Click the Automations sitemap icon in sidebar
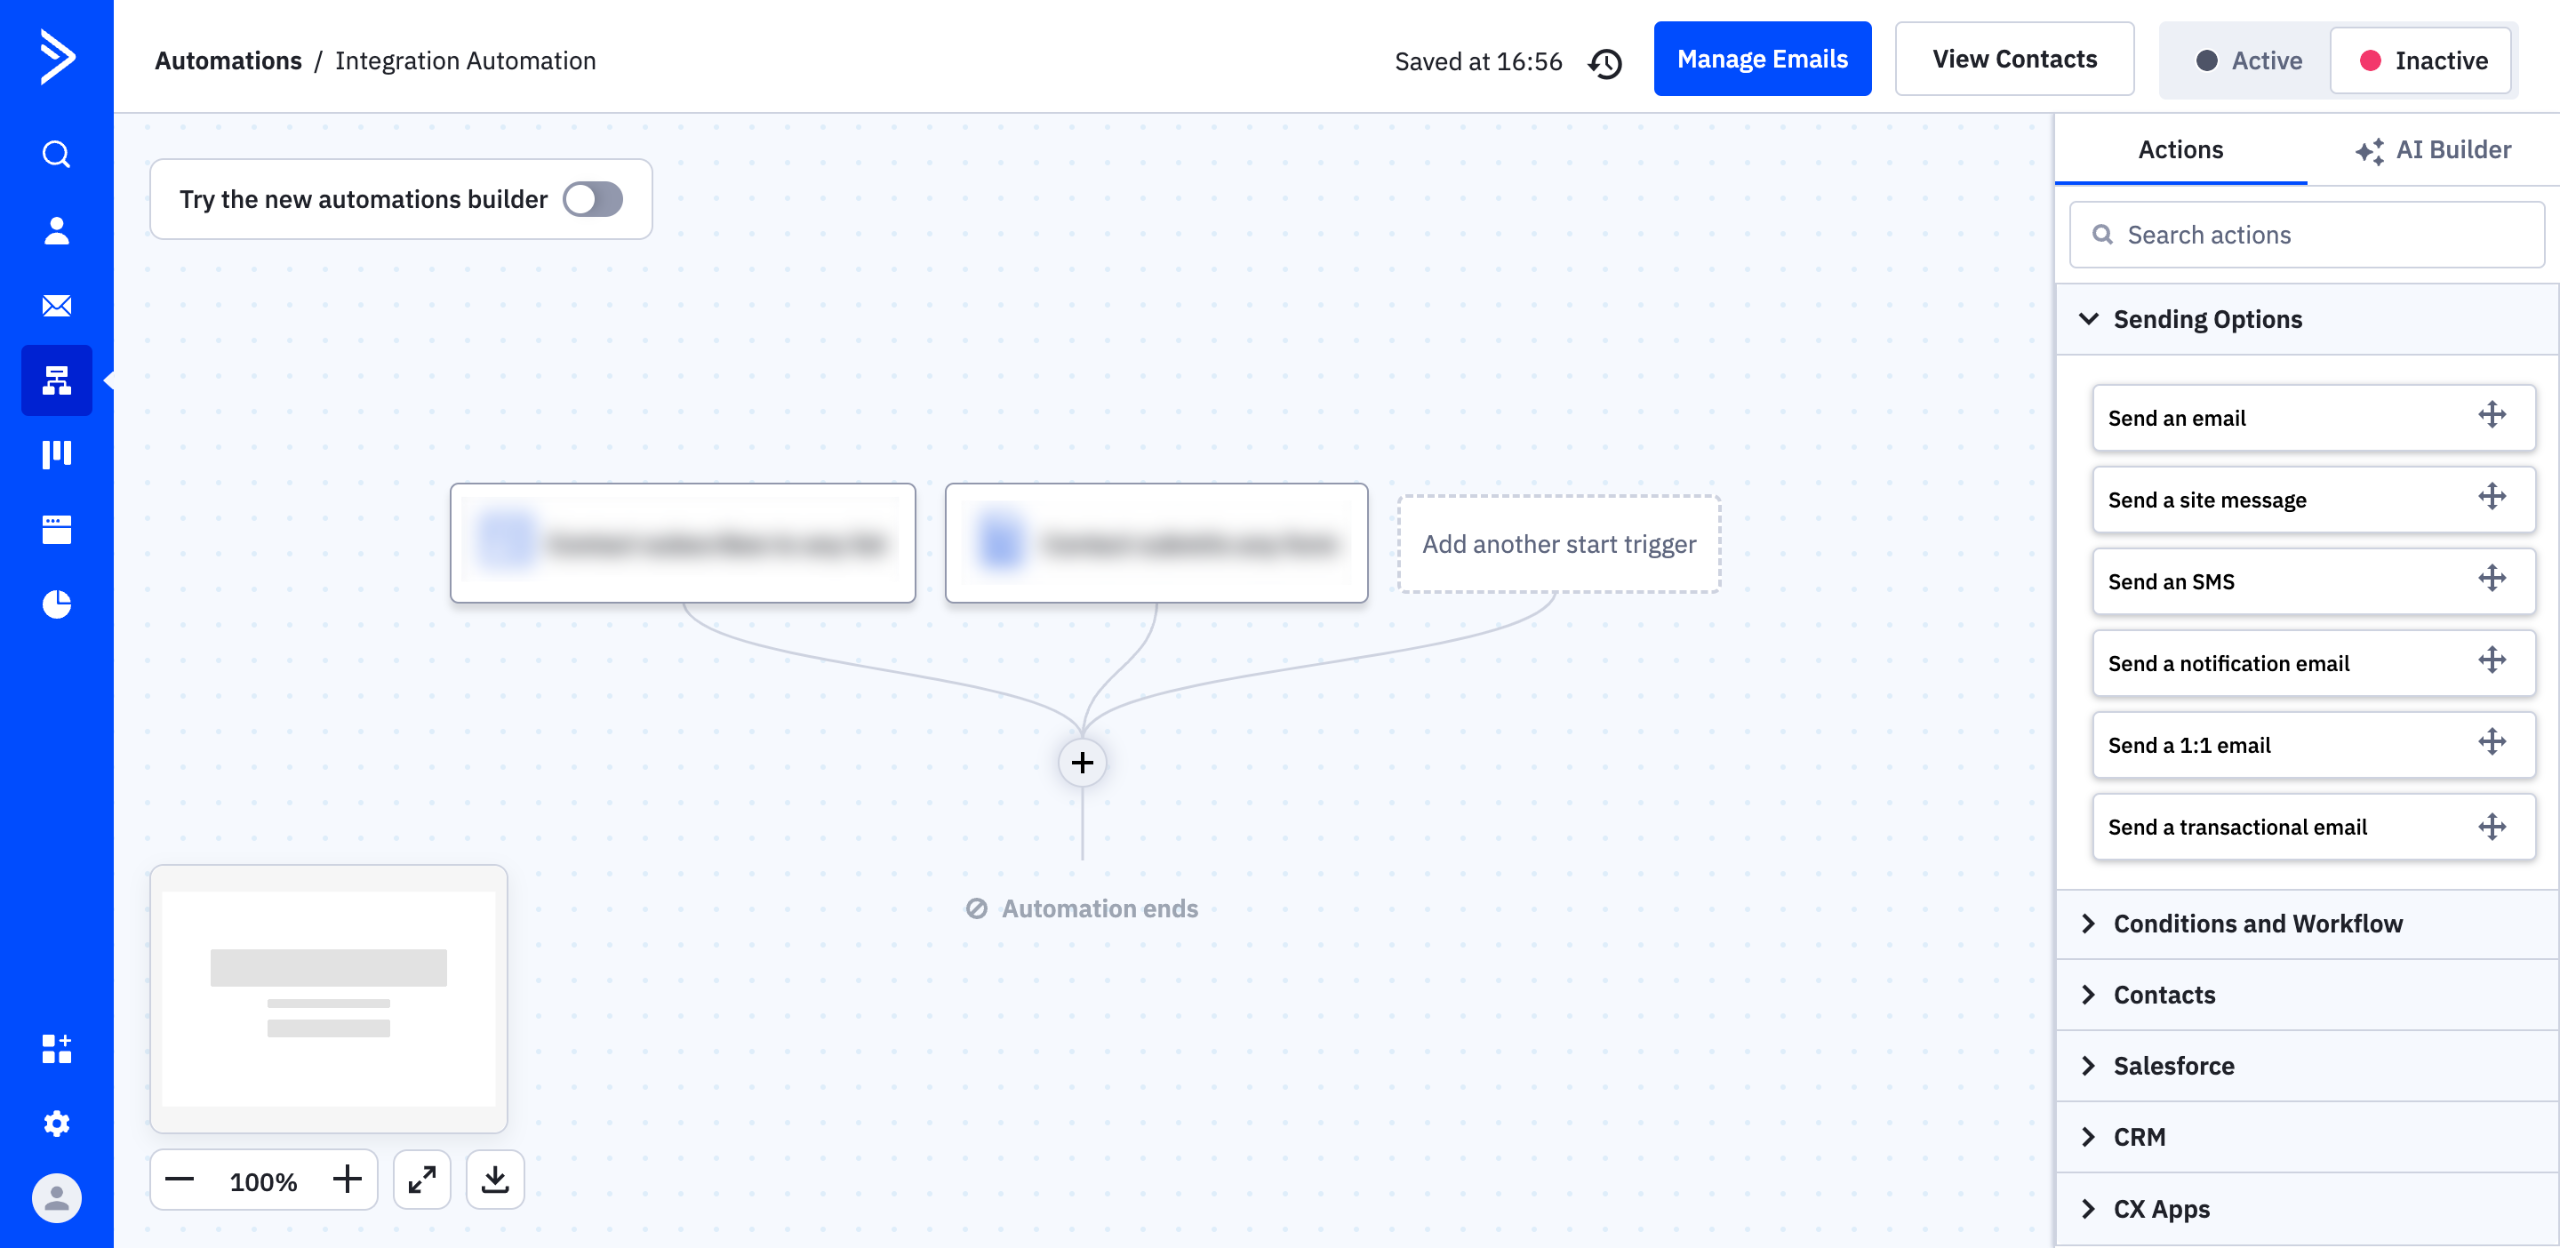 pyautogui.click(x=56, y=380)
